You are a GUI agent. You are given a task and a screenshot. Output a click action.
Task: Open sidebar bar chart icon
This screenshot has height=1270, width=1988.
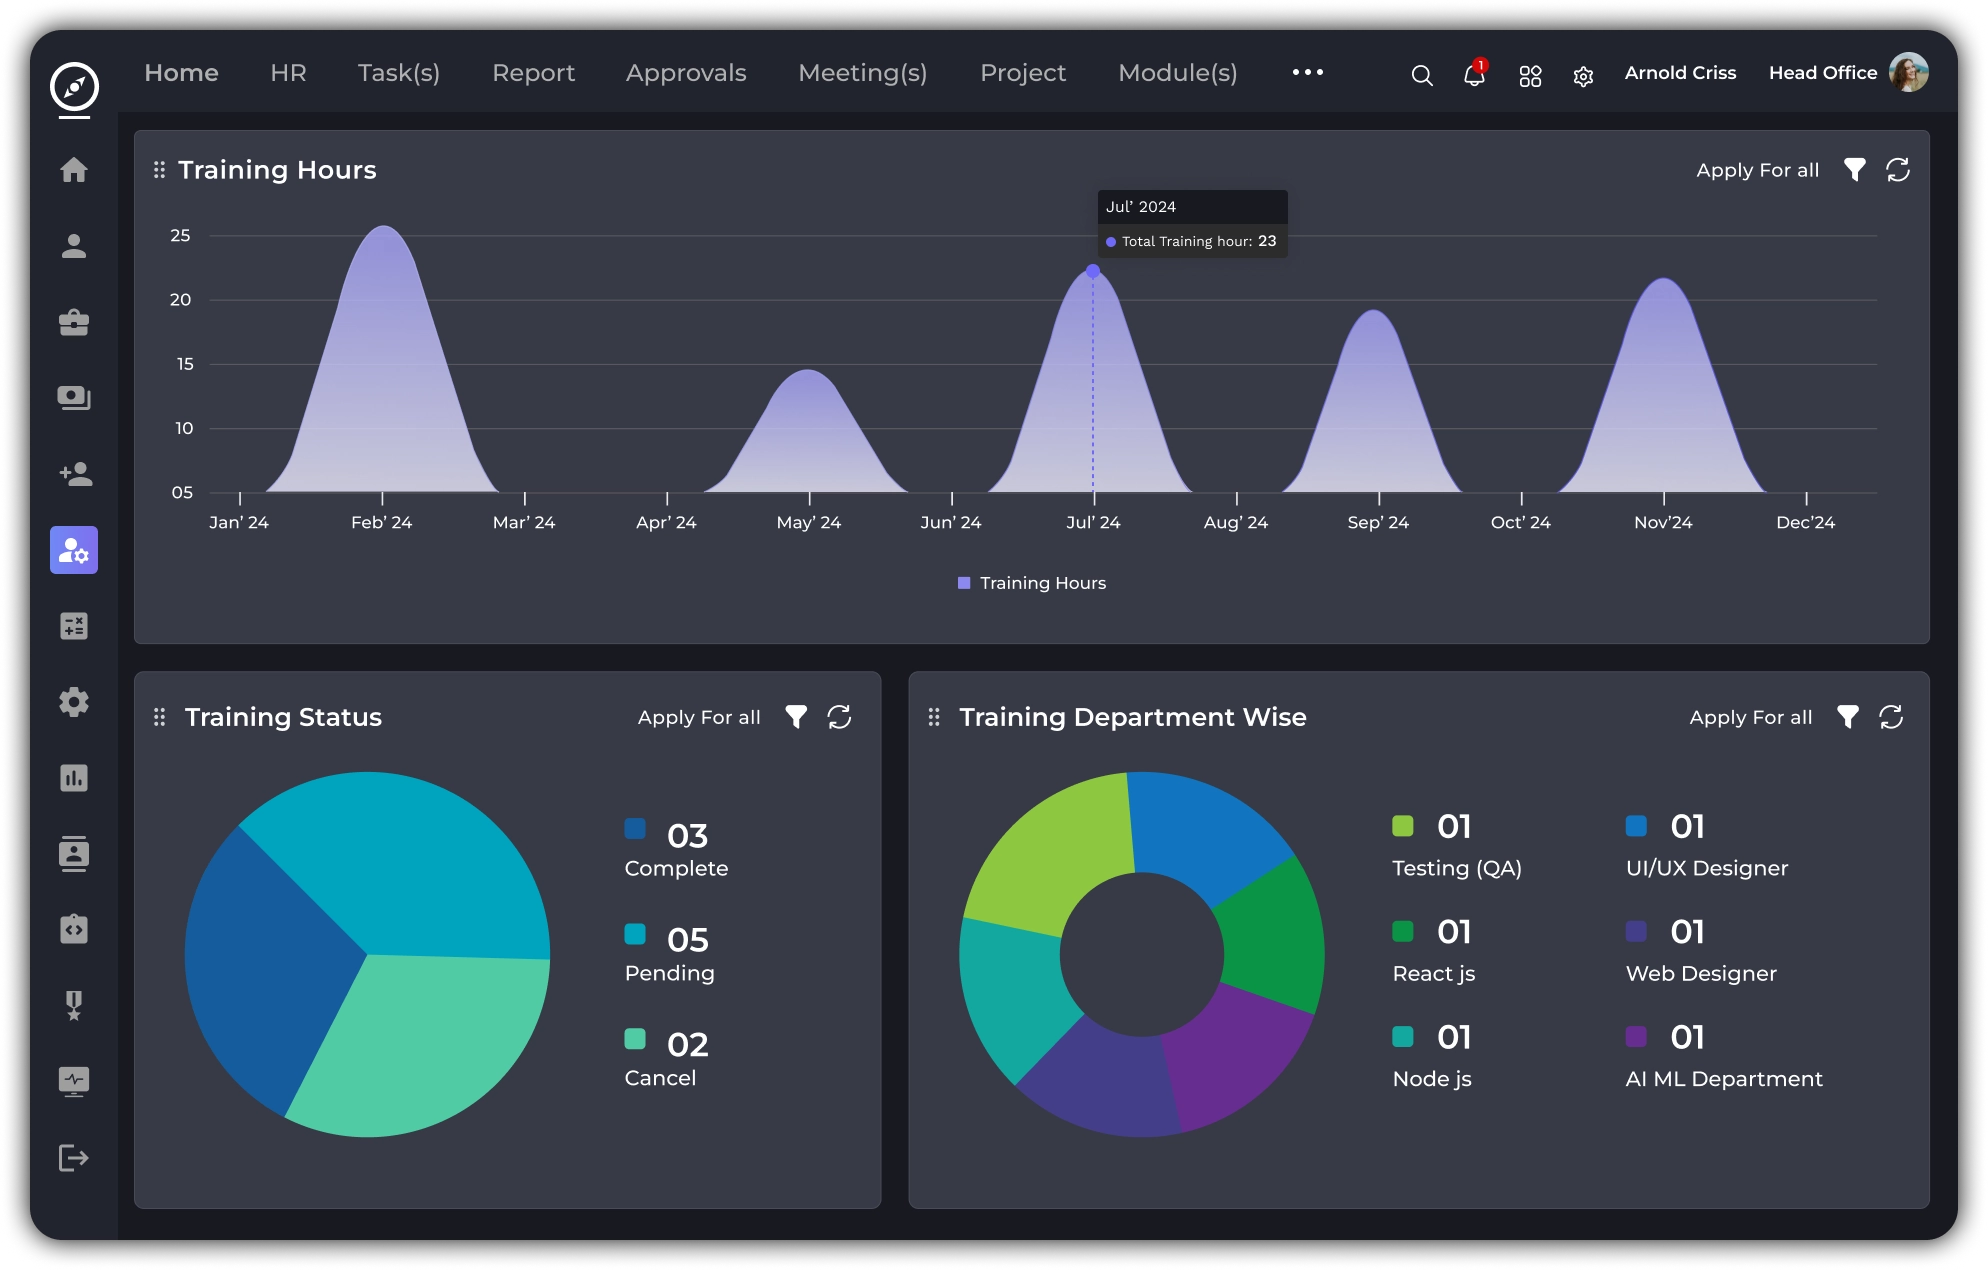74,778
